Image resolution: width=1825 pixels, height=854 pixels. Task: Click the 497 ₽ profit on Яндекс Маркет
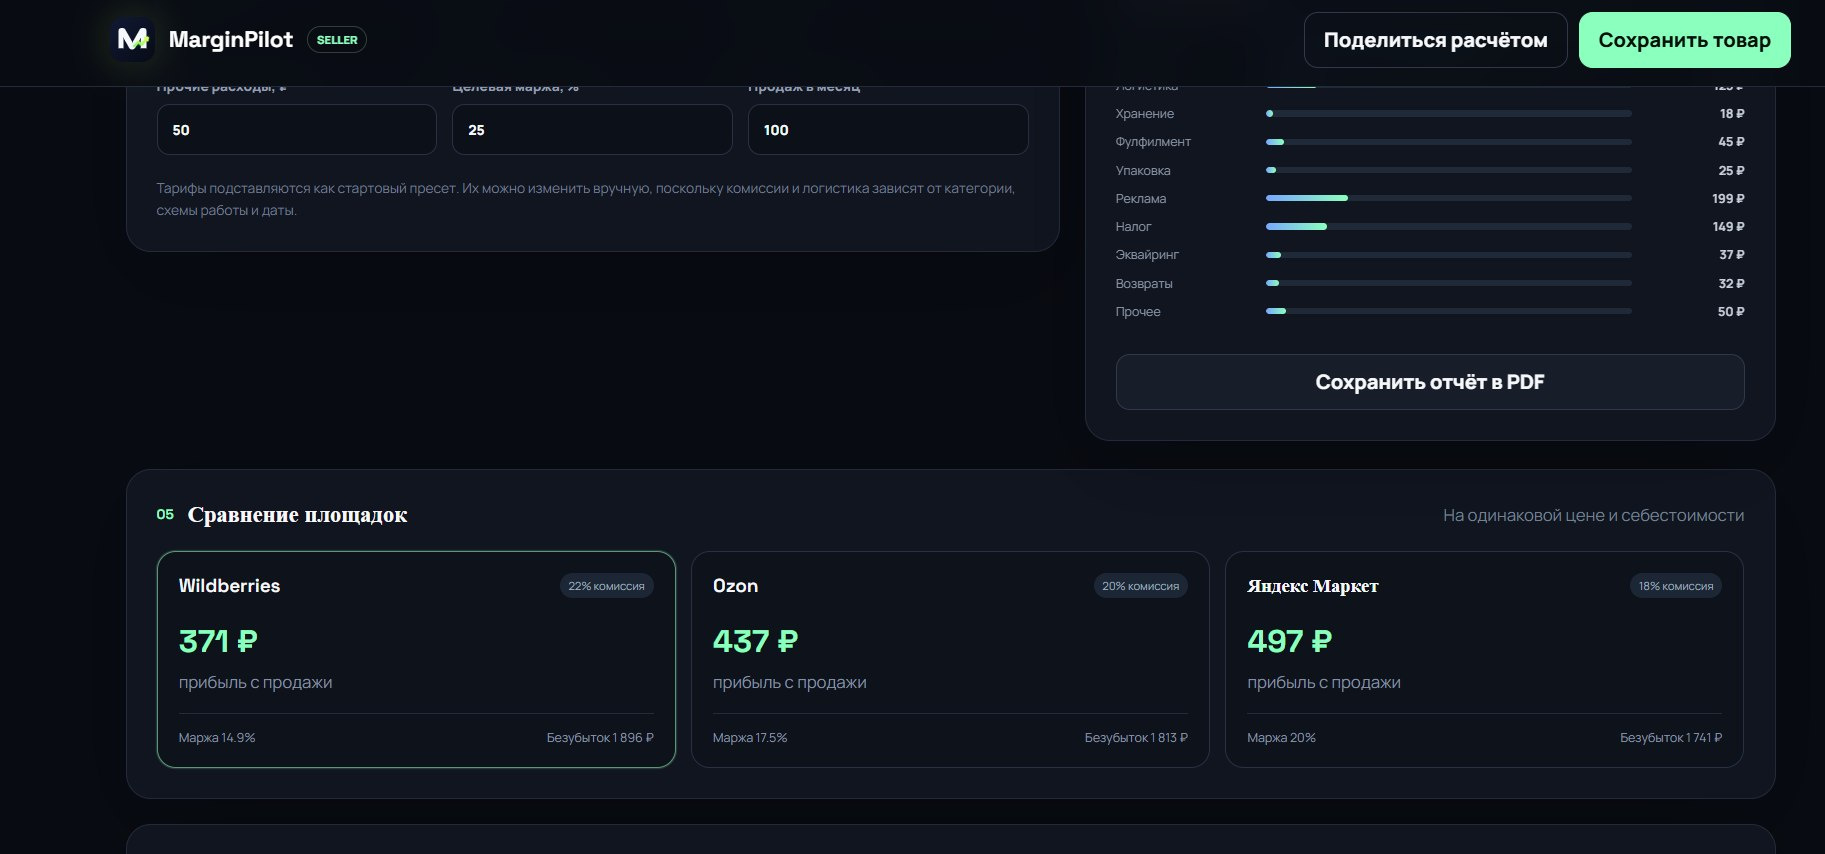[x=1289, y=641]
